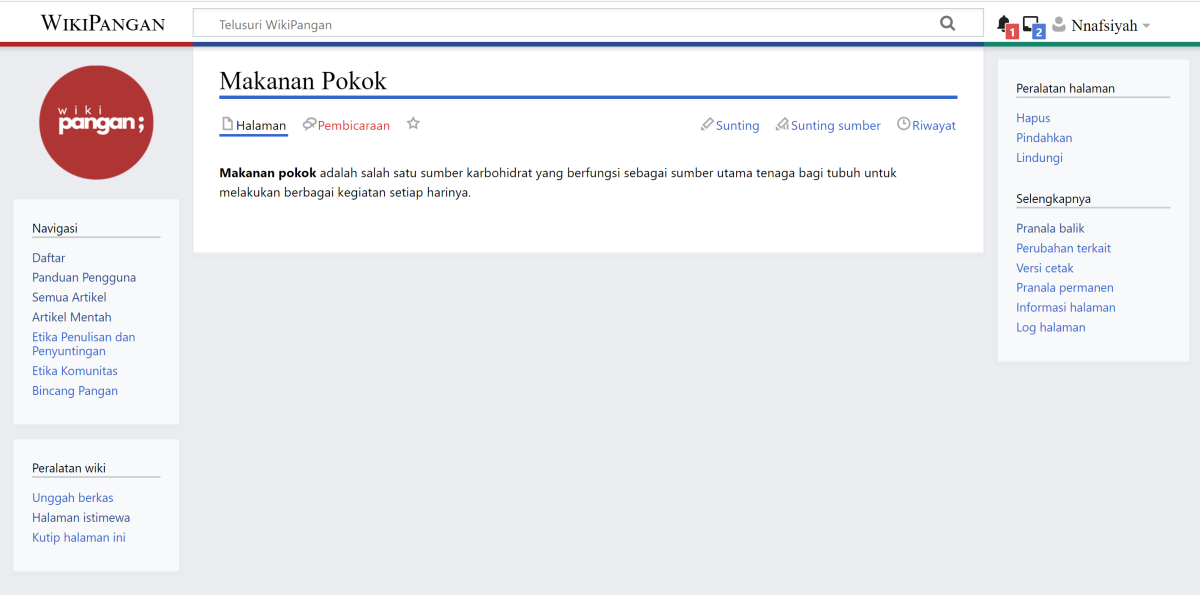This screenshot has height=595, width=1200.
Task: Switch to the Pembicaraan tab
Action: pos(346,125)
